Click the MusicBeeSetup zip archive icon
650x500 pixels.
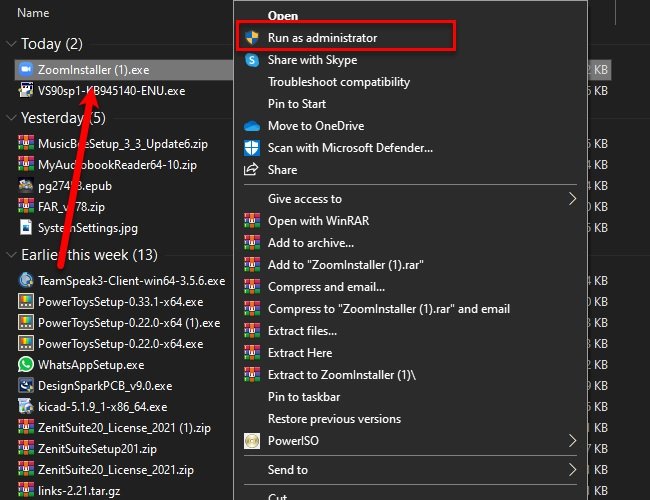pyautogui.click(x=26, y=143)
